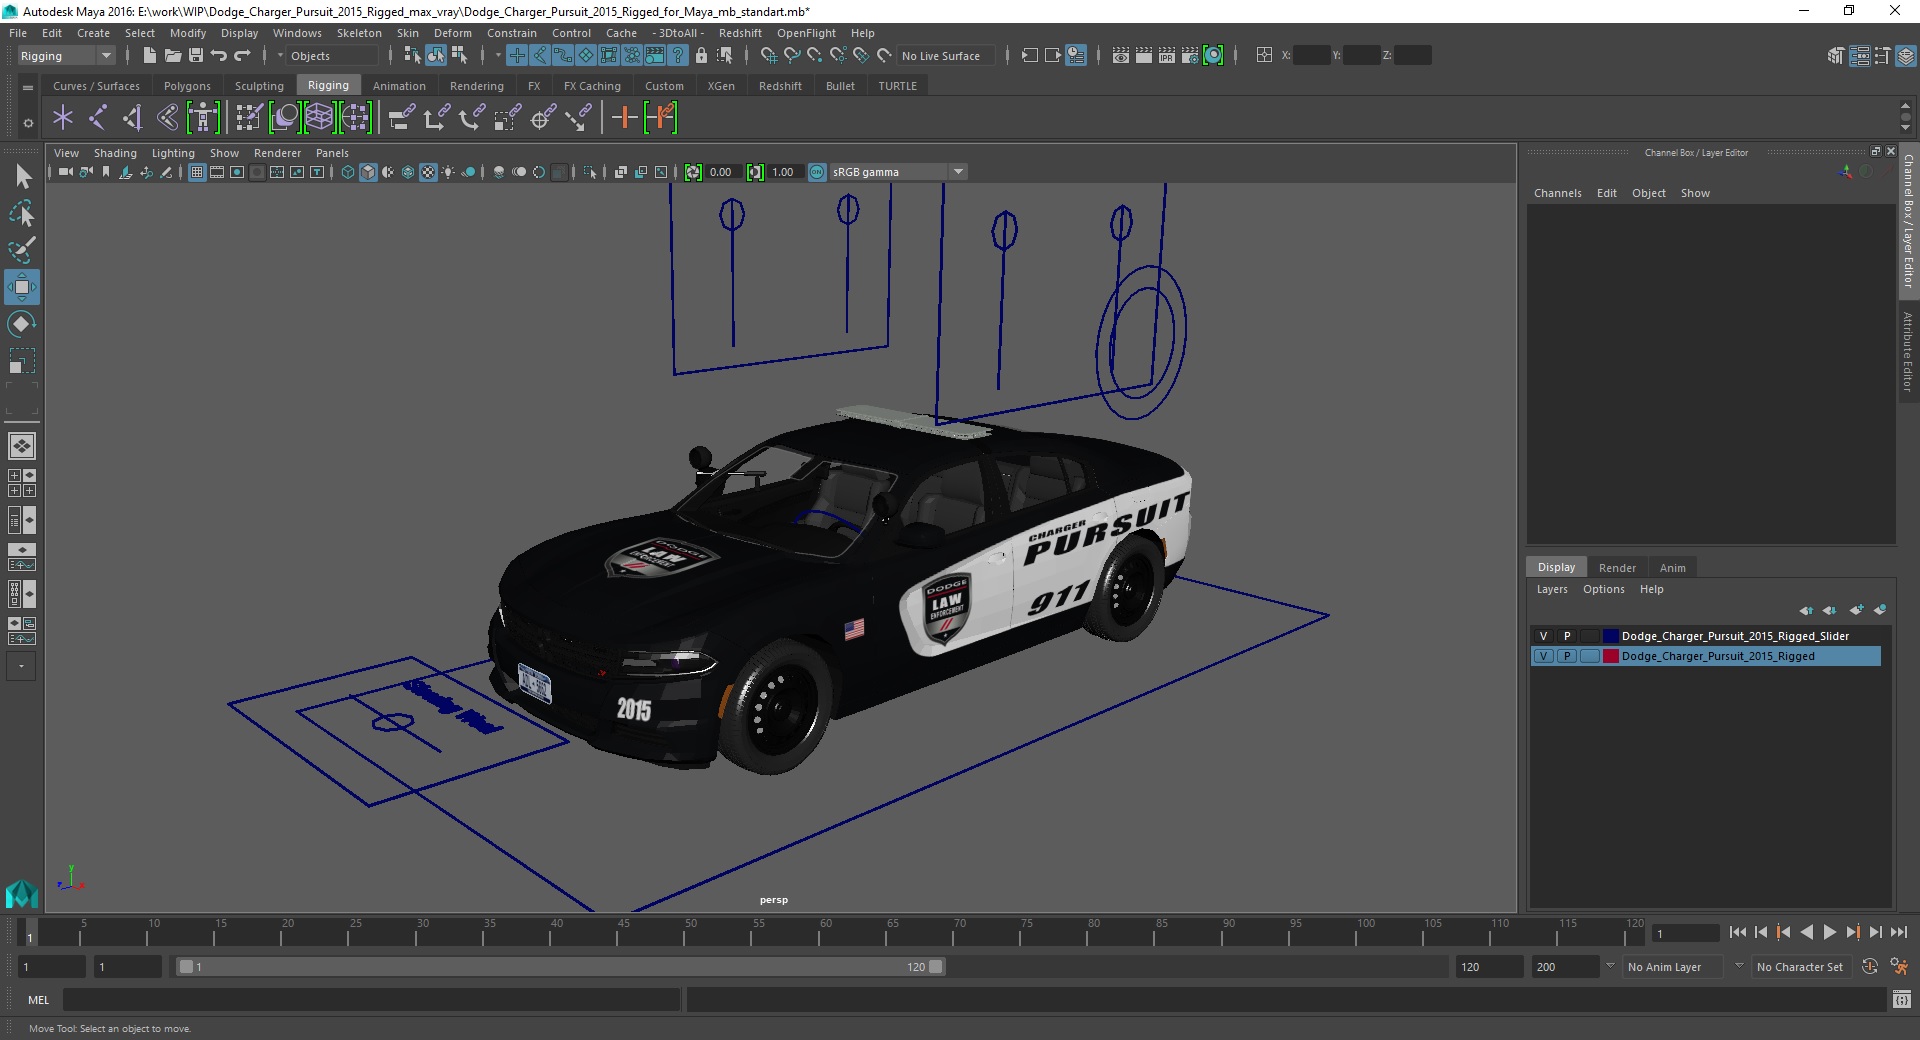Go to the start of playback range
The width and height of the screenshot is (1920, 1040).
[1738, 932]
